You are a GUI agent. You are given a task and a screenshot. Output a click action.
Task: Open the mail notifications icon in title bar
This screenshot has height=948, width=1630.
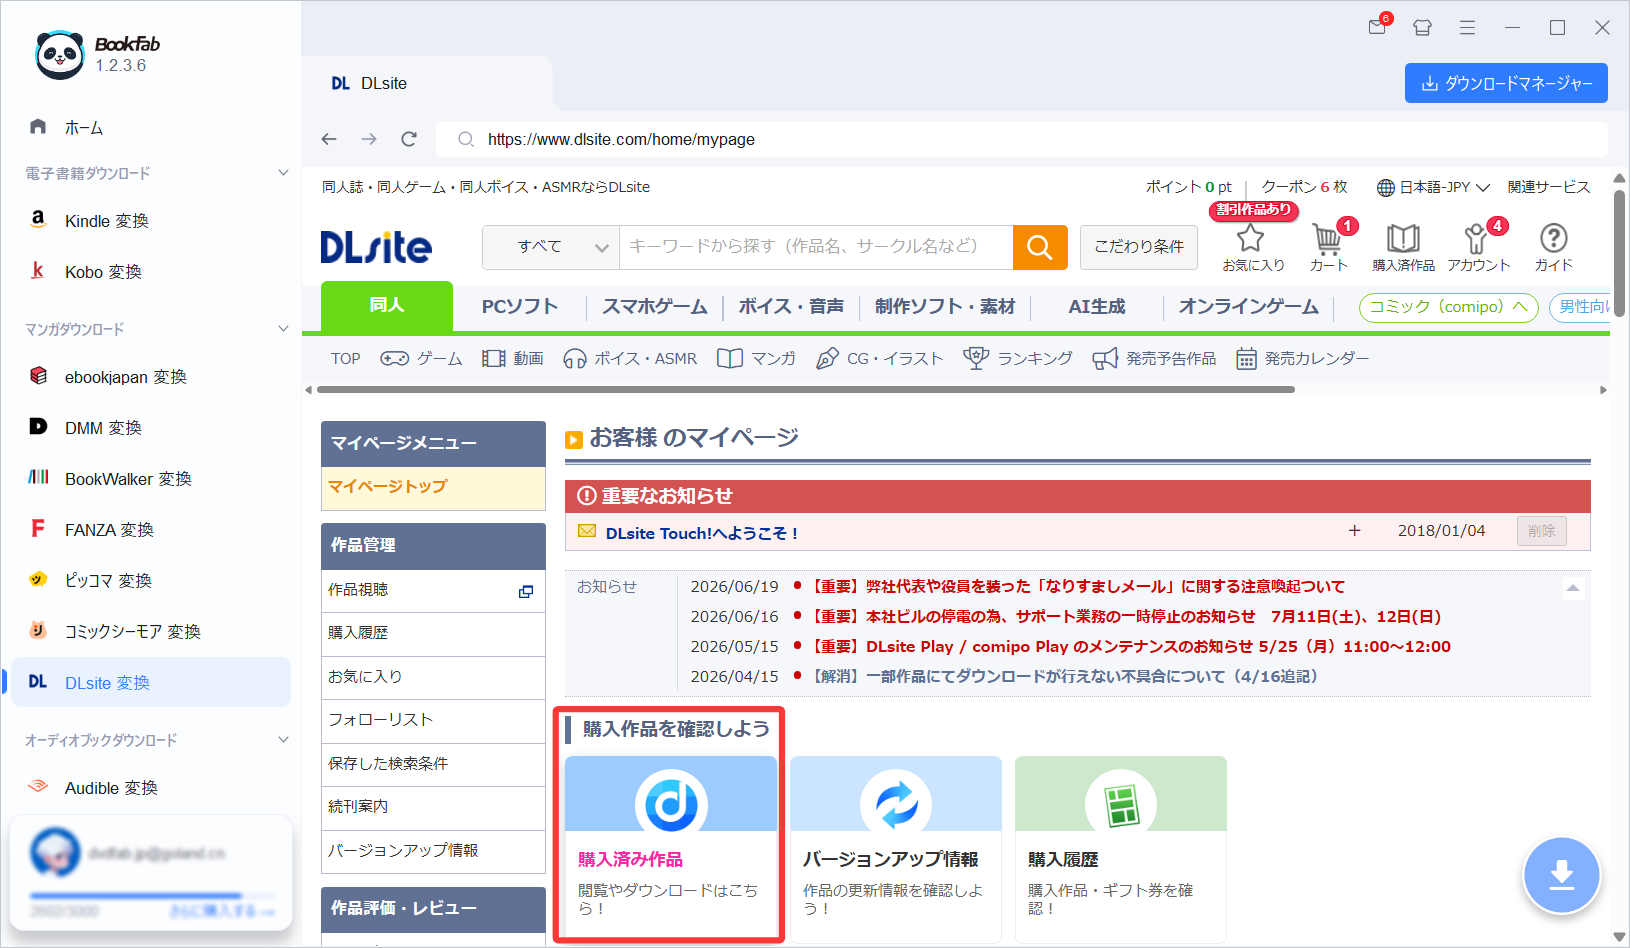(1378, 27)
